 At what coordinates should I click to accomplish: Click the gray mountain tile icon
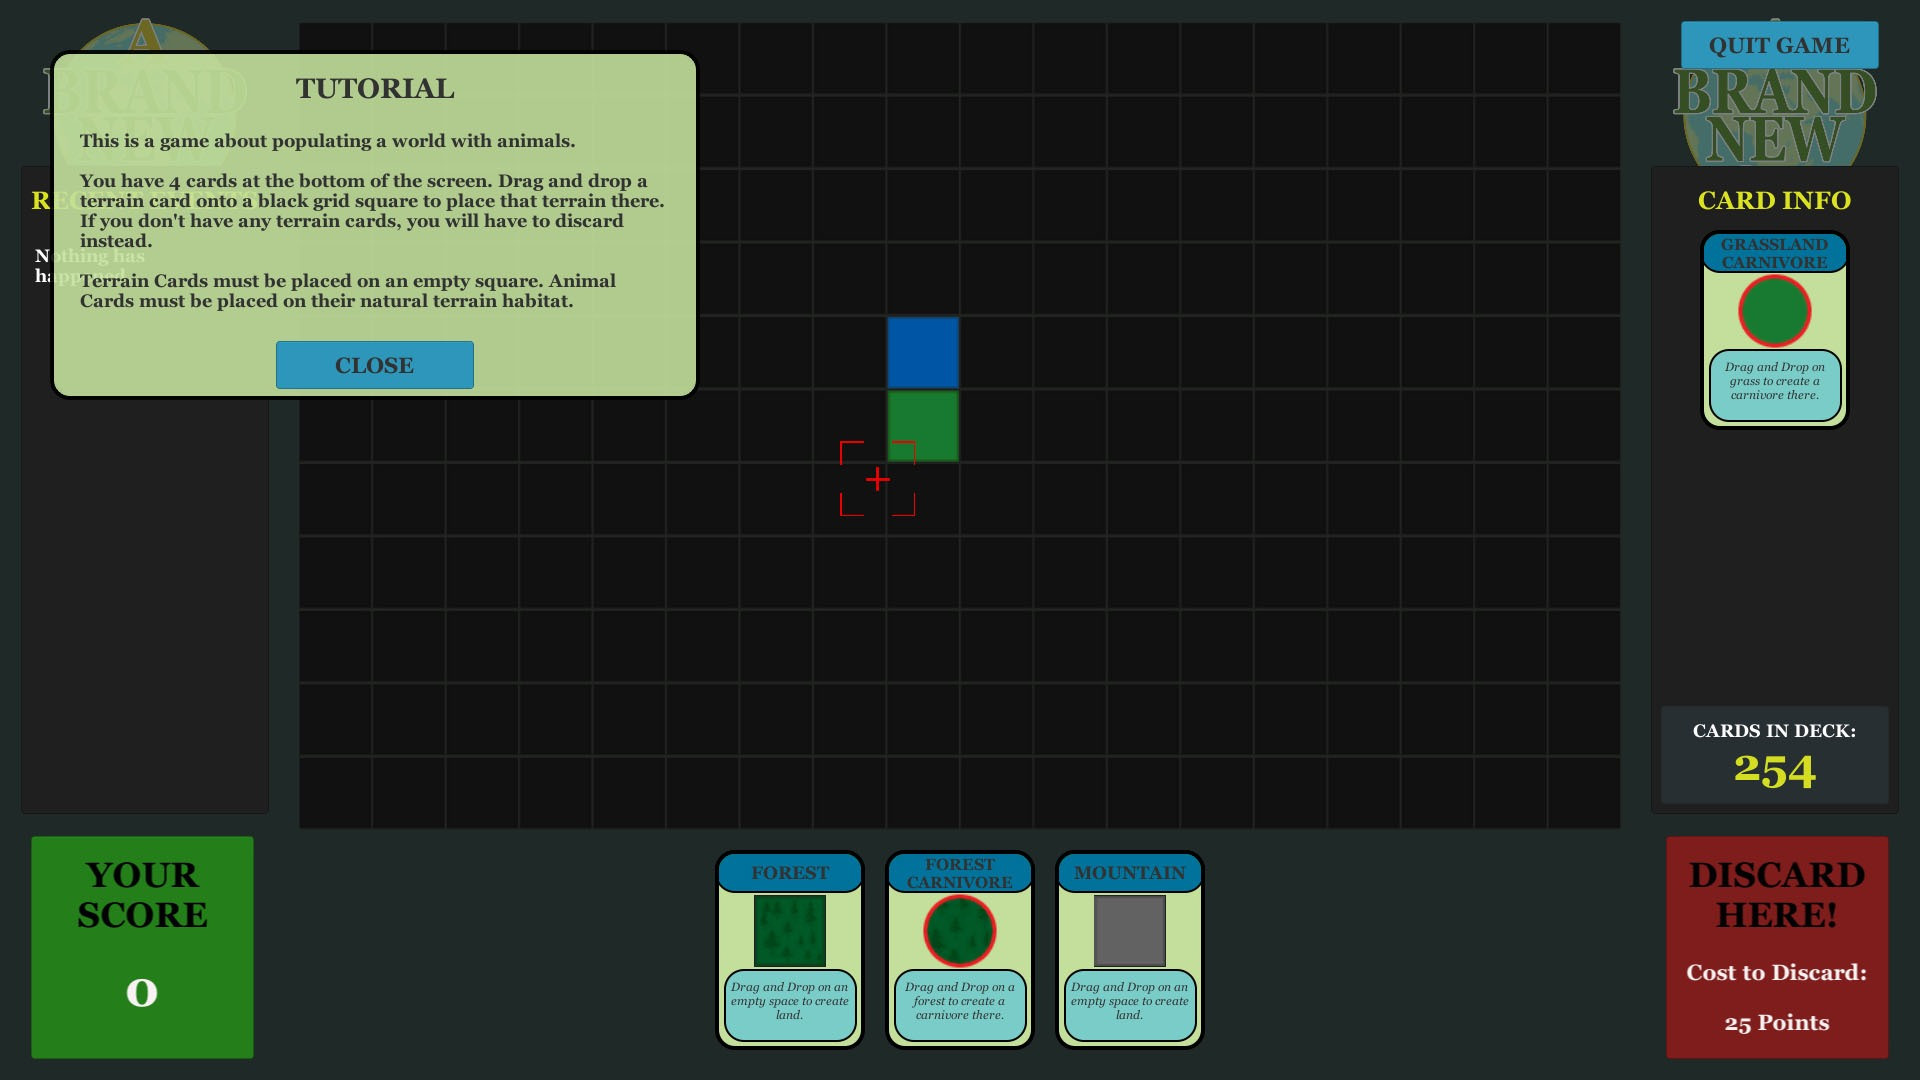1130,930
